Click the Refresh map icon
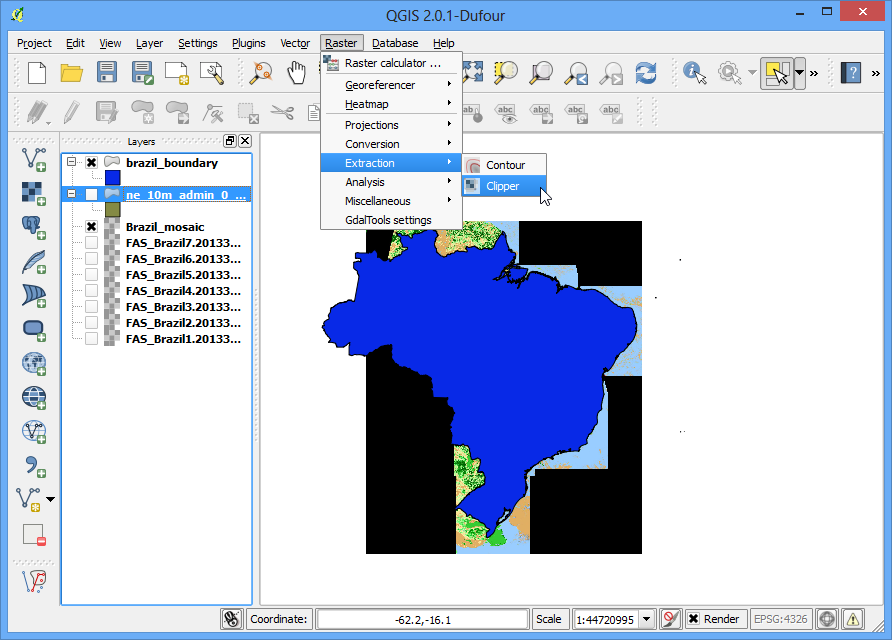 [x=646, y=73]
